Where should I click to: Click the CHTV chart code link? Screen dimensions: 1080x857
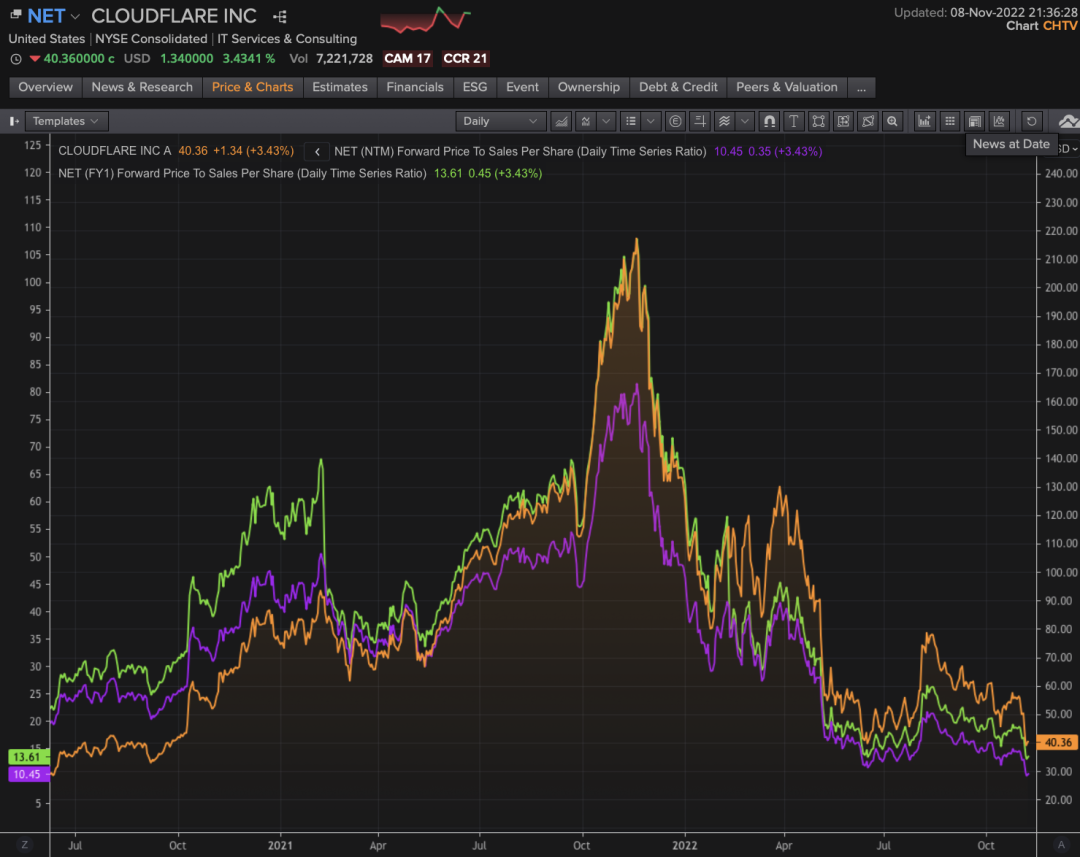coord(1060,26)
